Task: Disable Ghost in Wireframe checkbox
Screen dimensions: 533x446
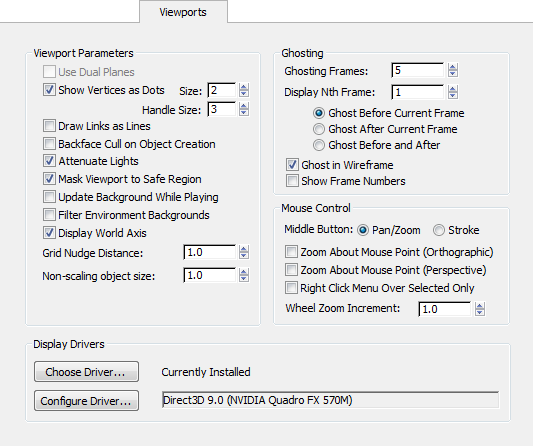Action: pyautogui.click(x=292, y=165)
